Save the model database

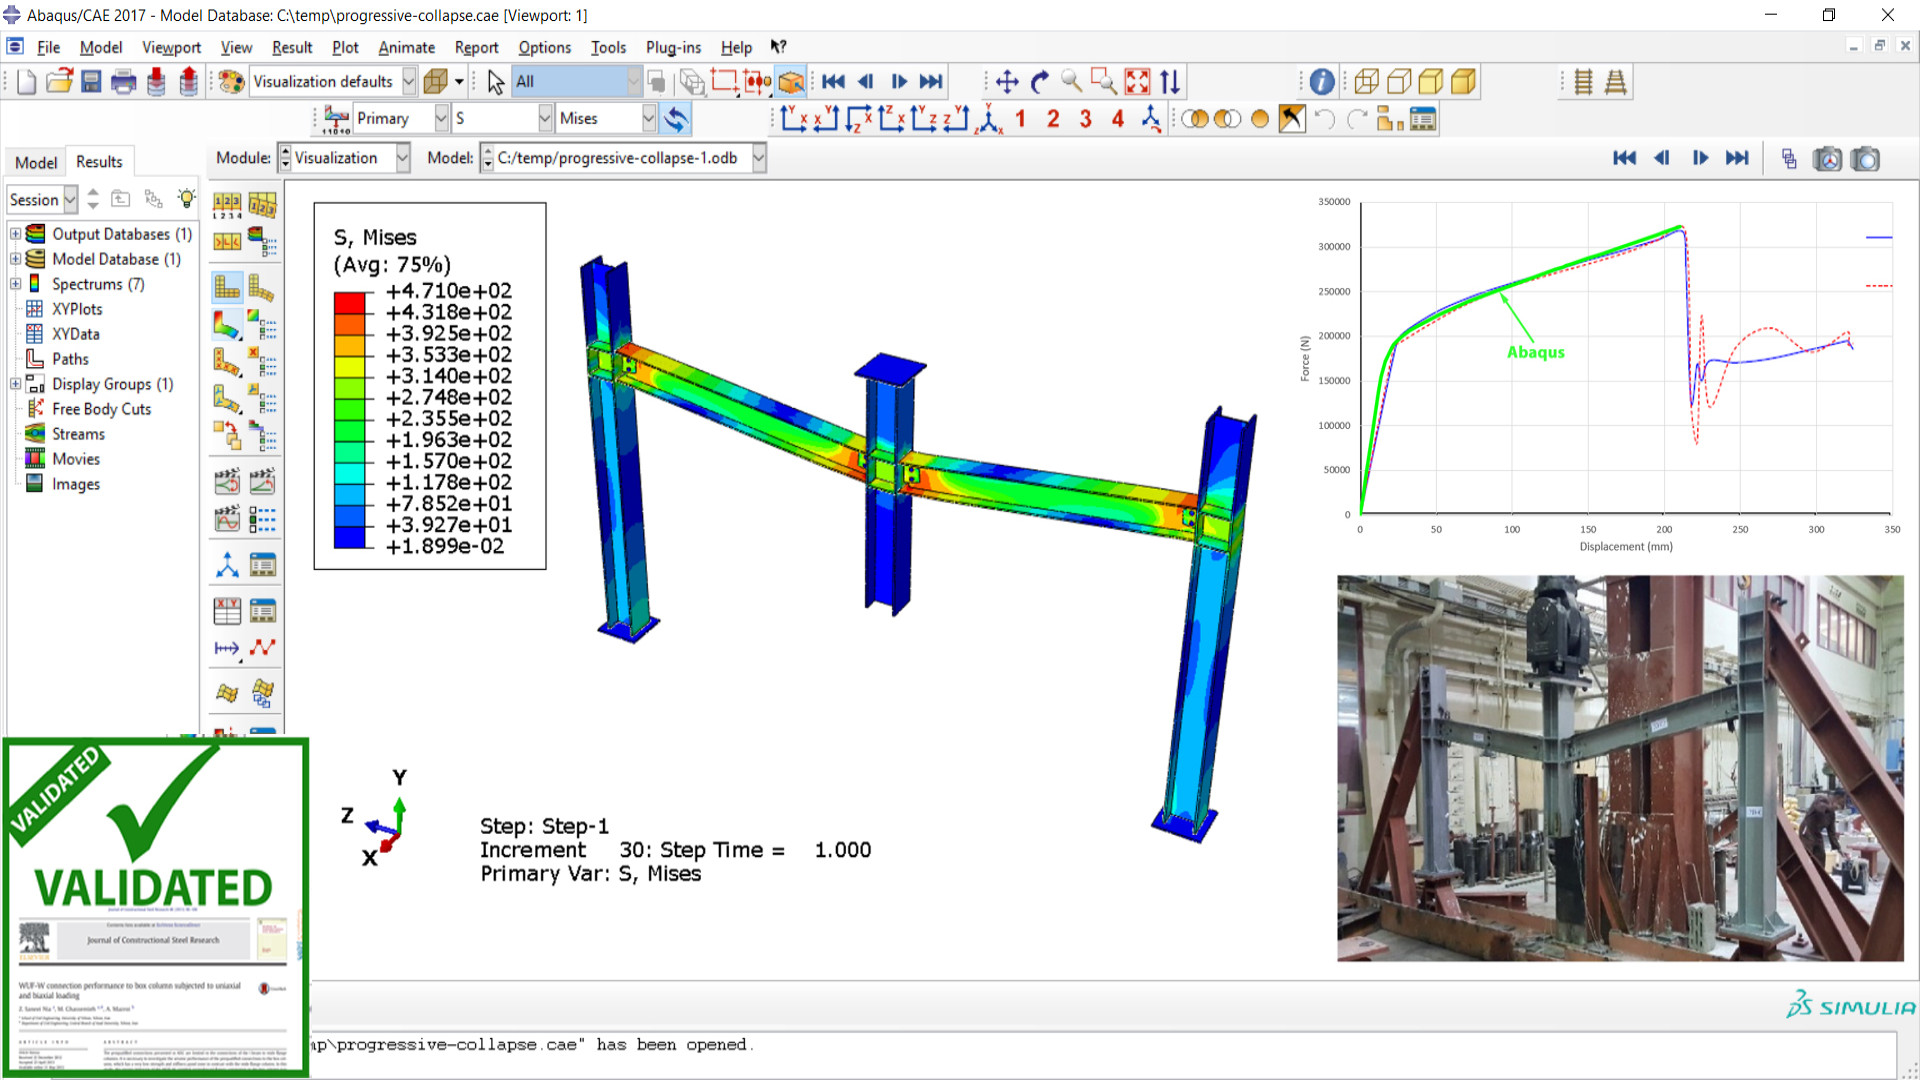(x=91, y=82)
